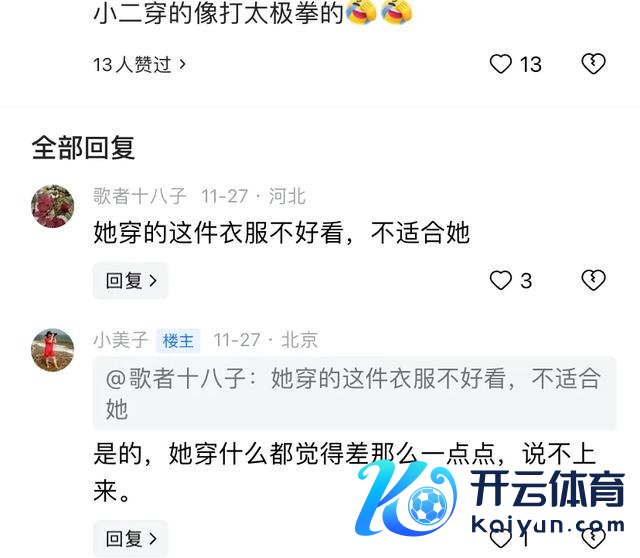The image size is (640, 558).
Task: Tap the kaiyun.com watermark link
Action: click(547, 525)
